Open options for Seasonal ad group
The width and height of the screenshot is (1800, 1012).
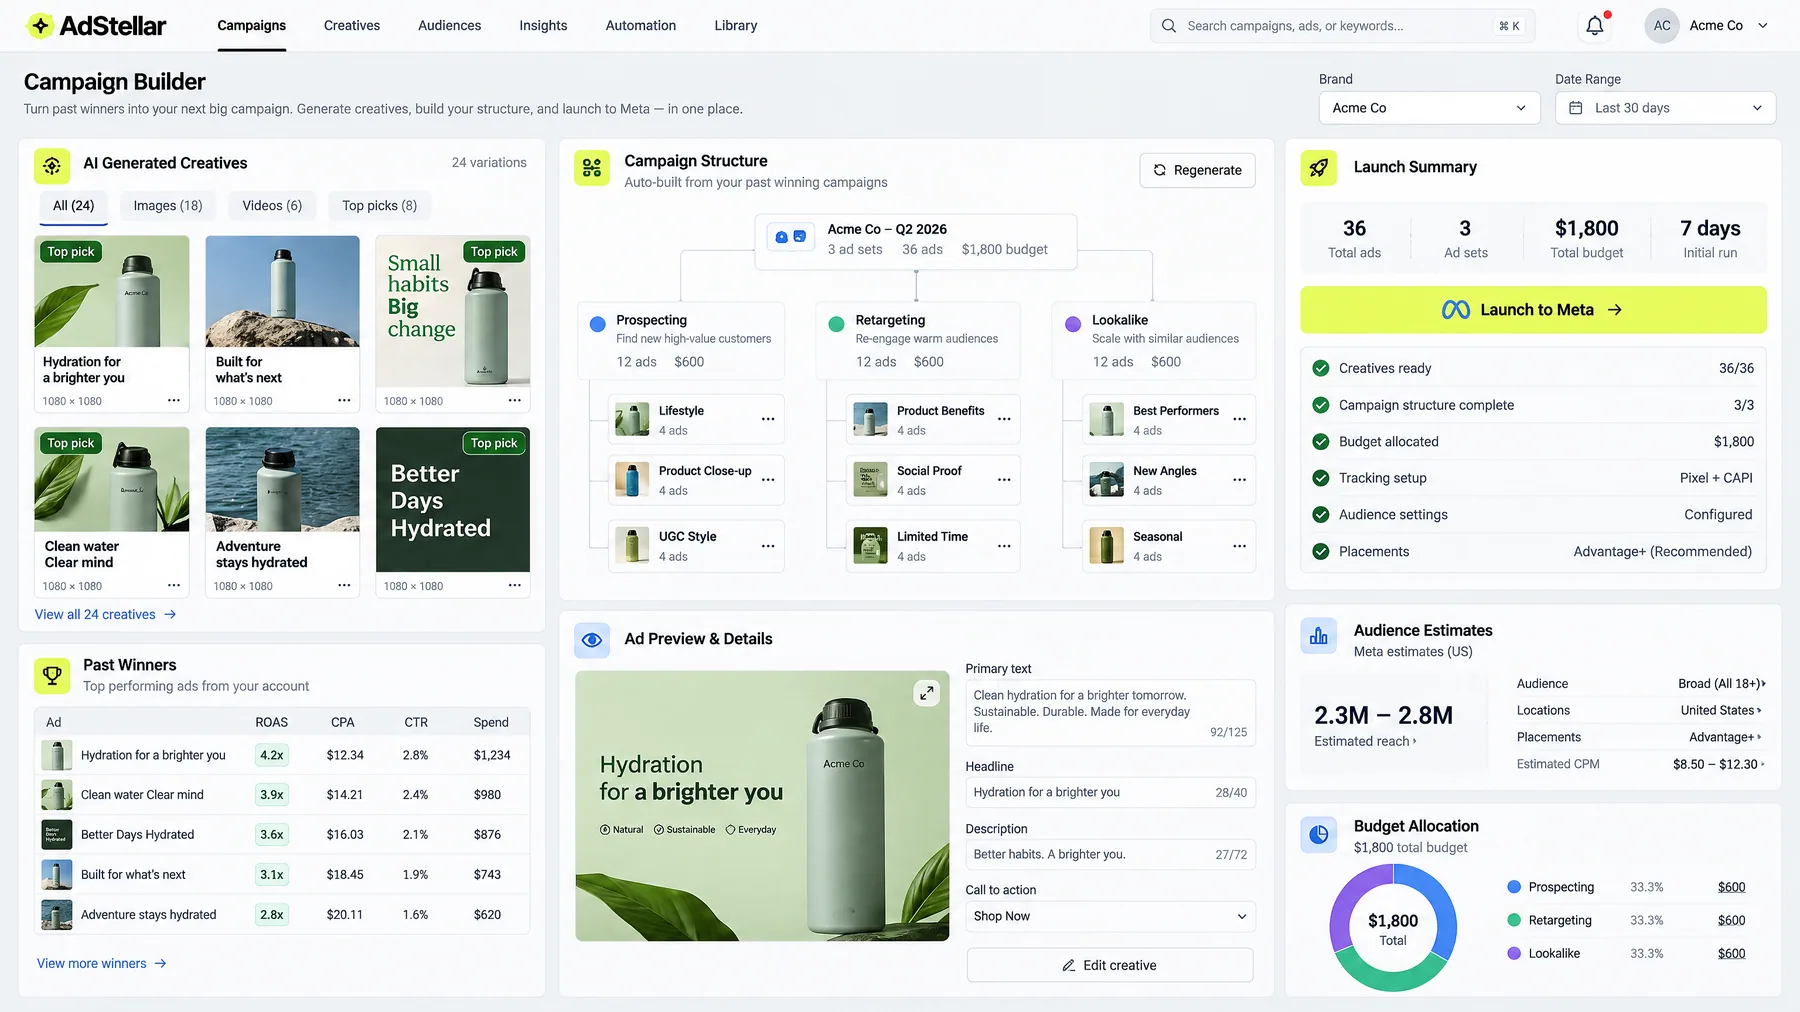[x=1240, y=546]
